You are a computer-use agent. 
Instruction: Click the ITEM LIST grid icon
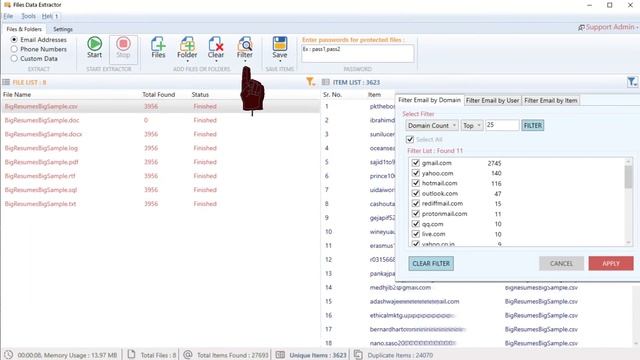(x=325, y=82)
